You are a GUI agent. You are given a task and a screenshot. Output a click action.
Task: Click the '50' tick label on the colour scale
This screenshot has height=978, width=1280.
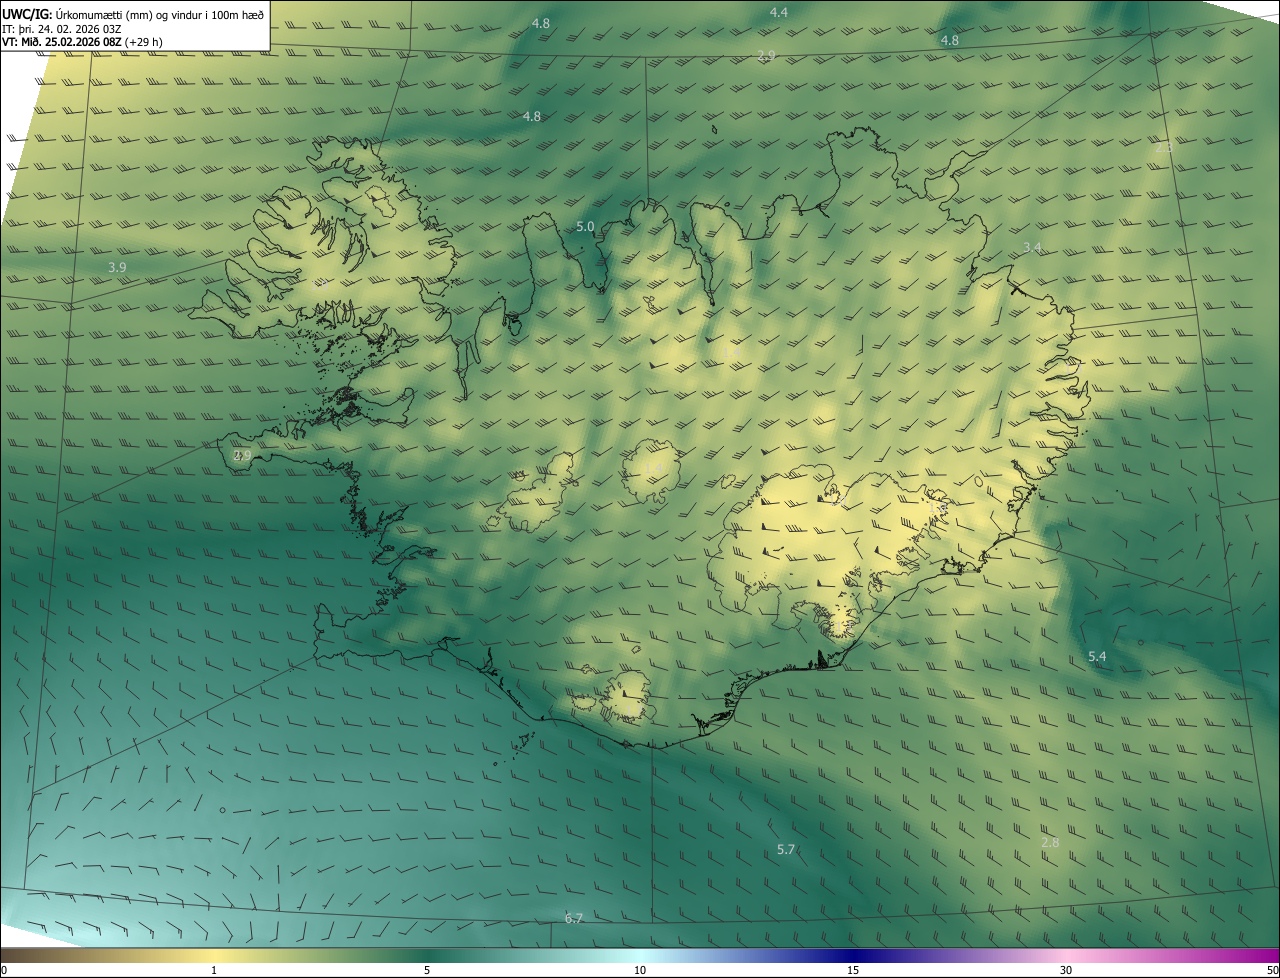pyautogui.click(x=1272, y=970)
